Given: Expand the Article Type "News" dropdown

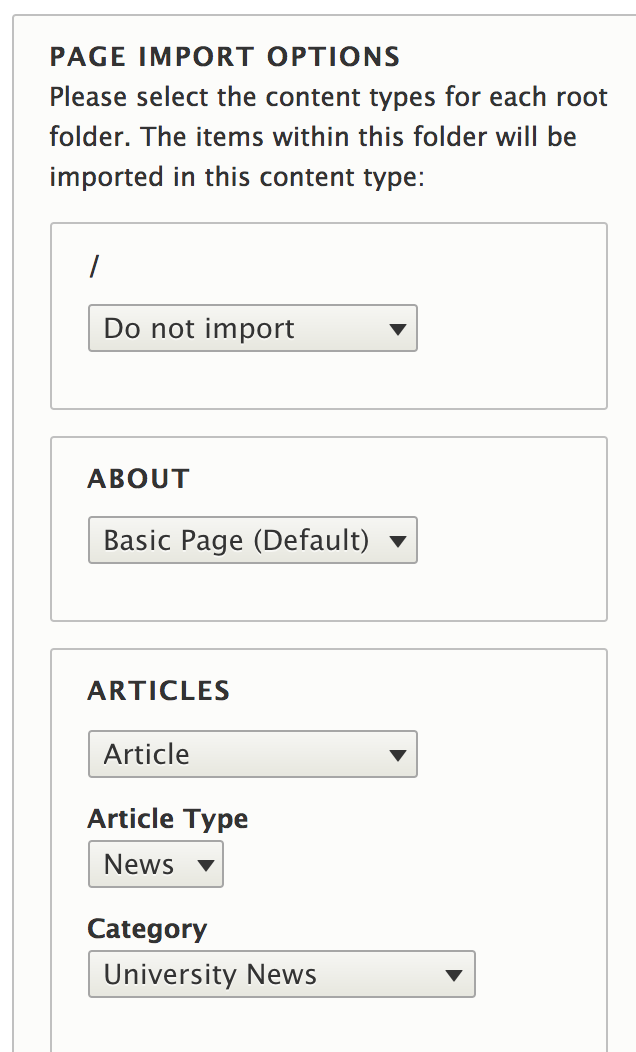Looking at the screenshot, I should (155, 865).
